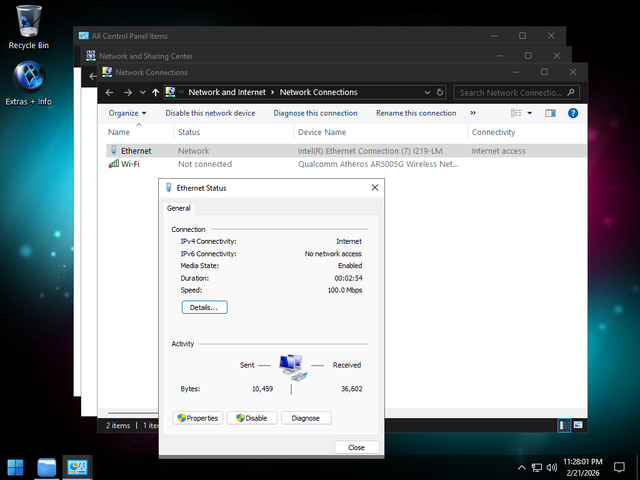Close Ethernet Status with the X
The height and width of the screenshot is (480, 640).
[375, 188]
